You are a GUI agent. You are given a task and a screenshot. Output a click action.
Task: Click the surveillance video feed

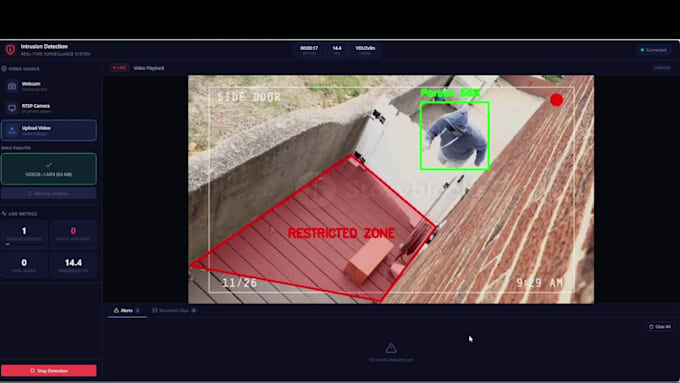tap(391, 190)
